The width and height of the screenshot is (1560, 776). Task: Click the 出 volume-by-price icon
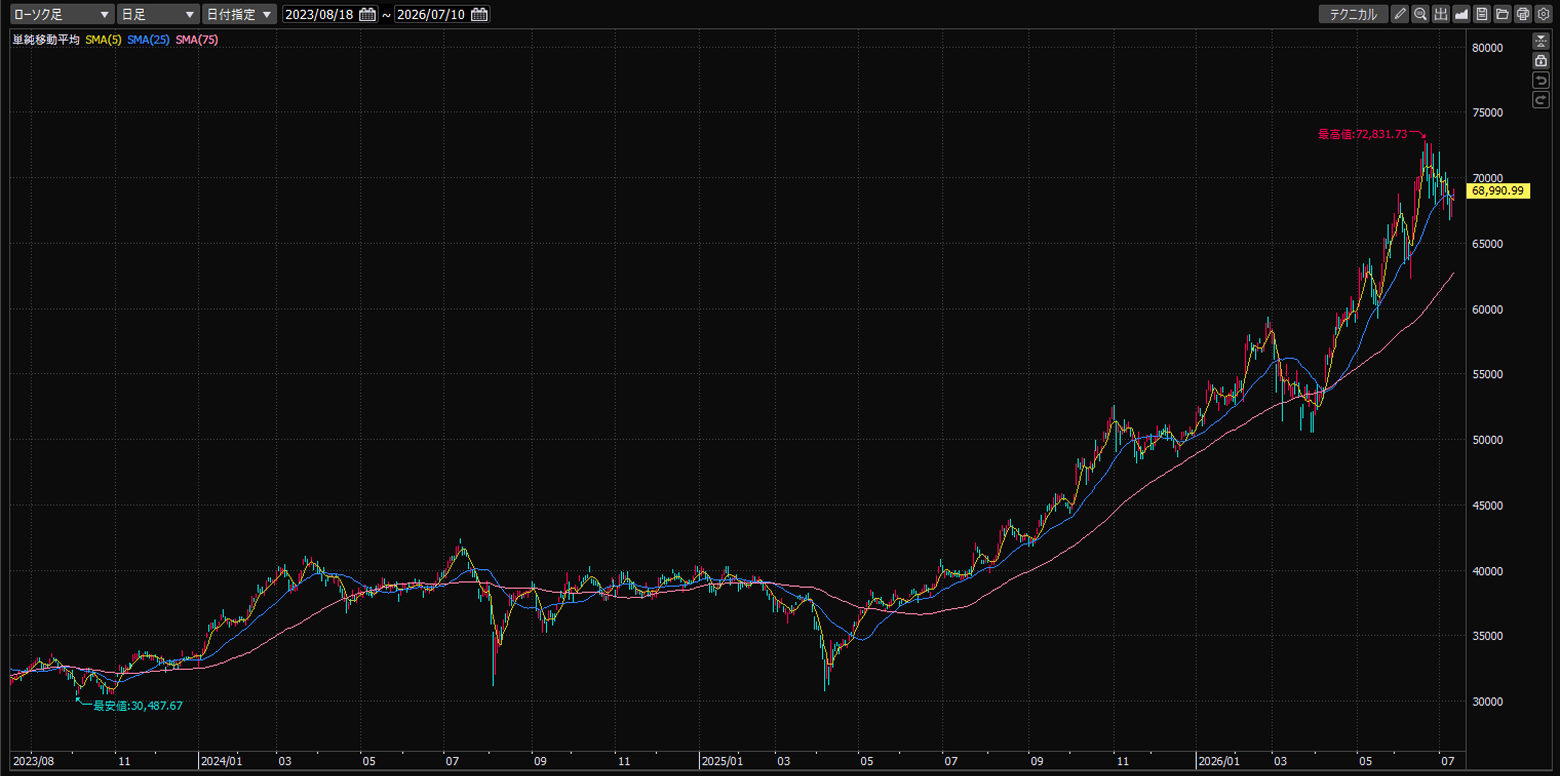pos(1441,14)
